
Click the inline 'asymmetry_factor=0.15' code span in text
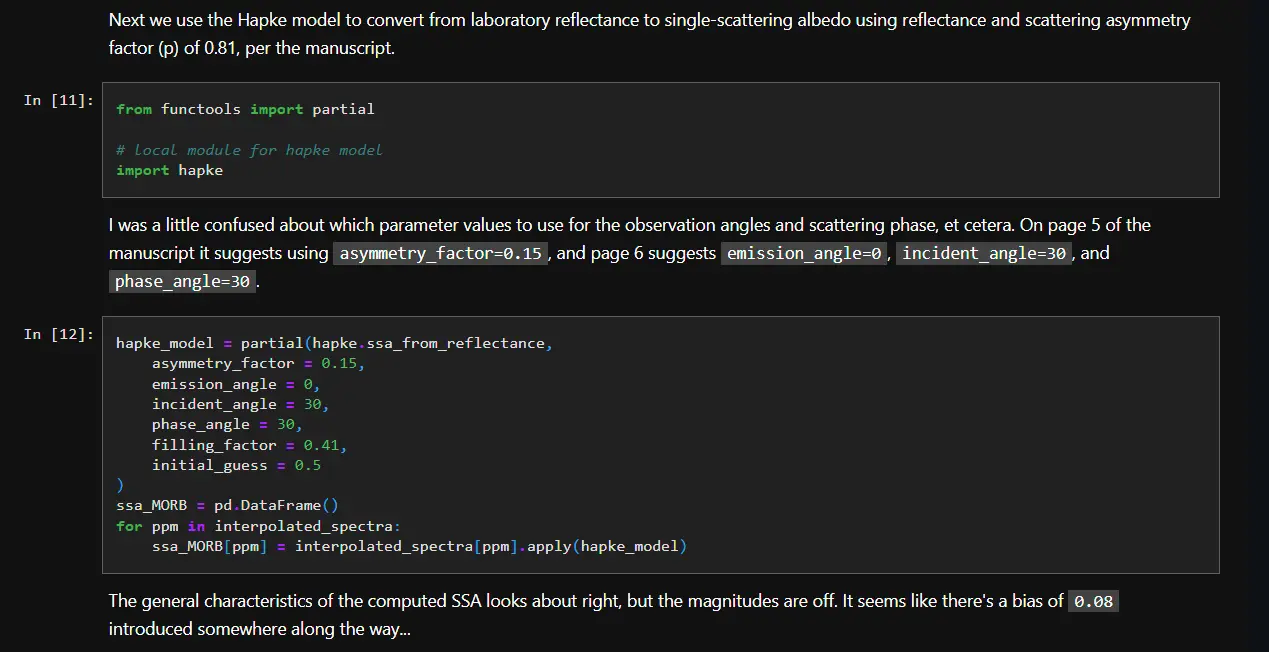point(441,254)
